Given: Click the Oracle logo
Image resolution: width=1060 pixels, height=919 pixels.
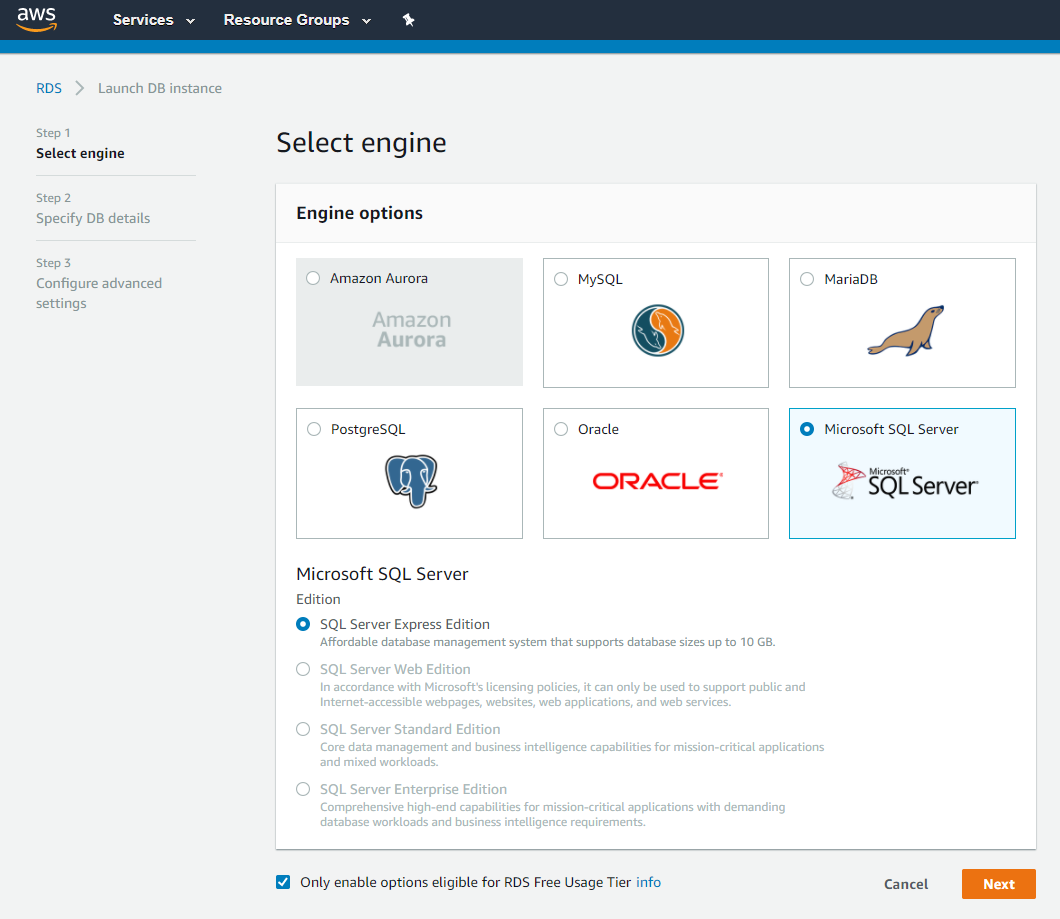Looking at the screenshot, I should click(x=658, y=481).
